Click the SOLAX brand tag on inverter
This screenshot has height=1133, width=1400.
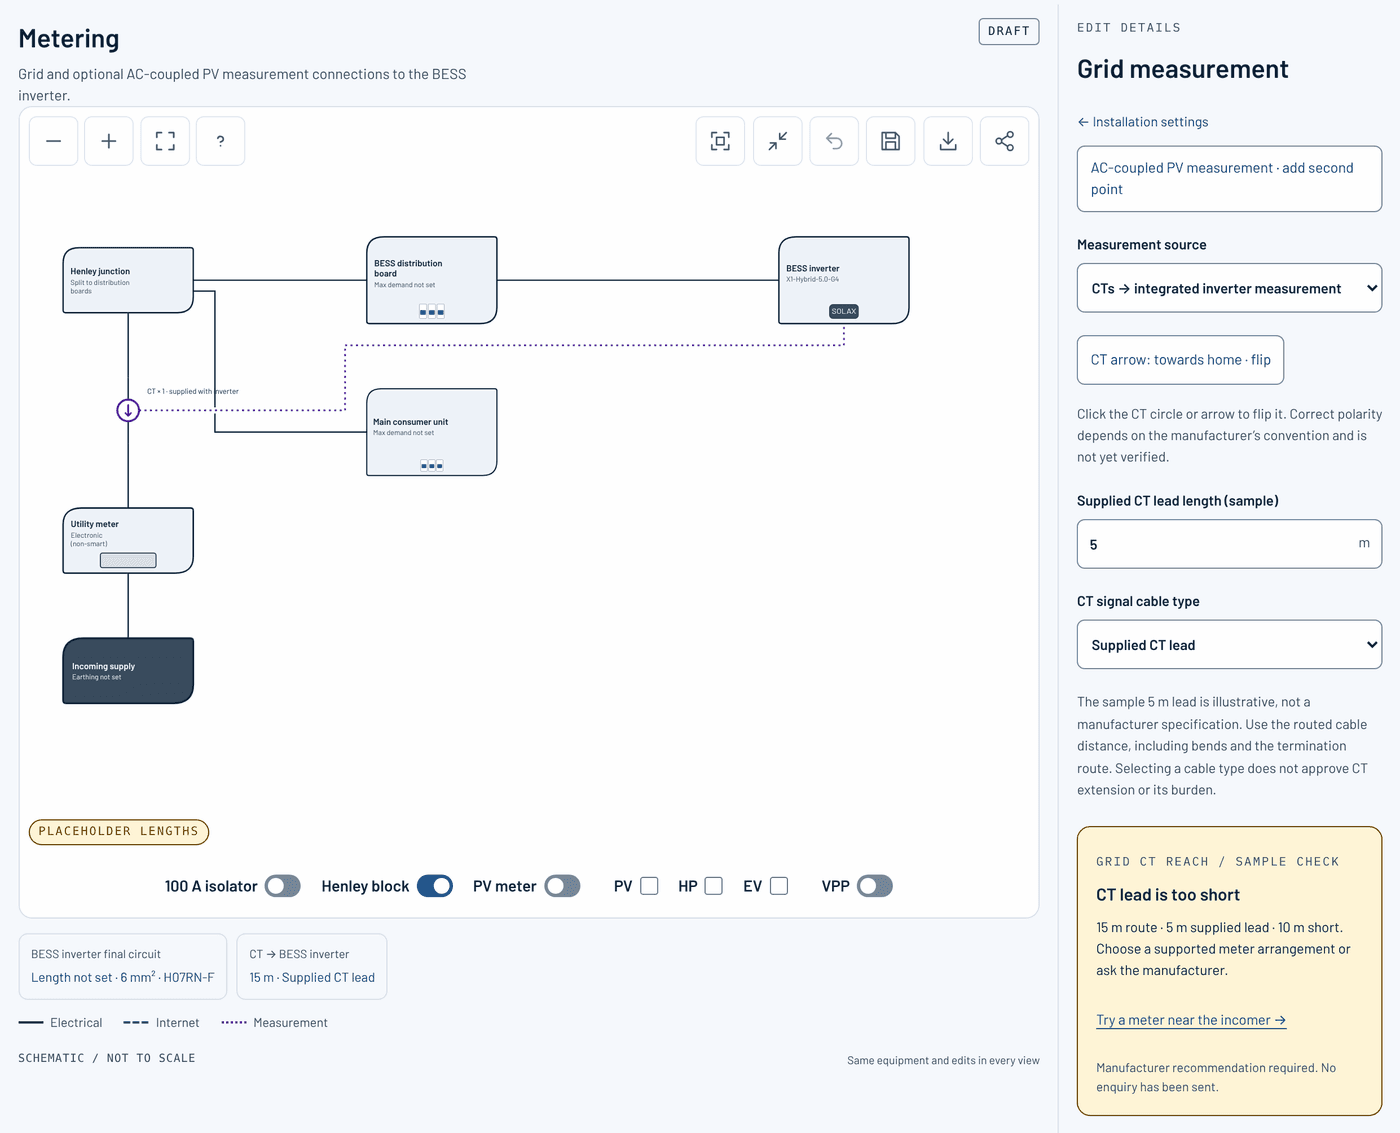click(x=844, y=311)
